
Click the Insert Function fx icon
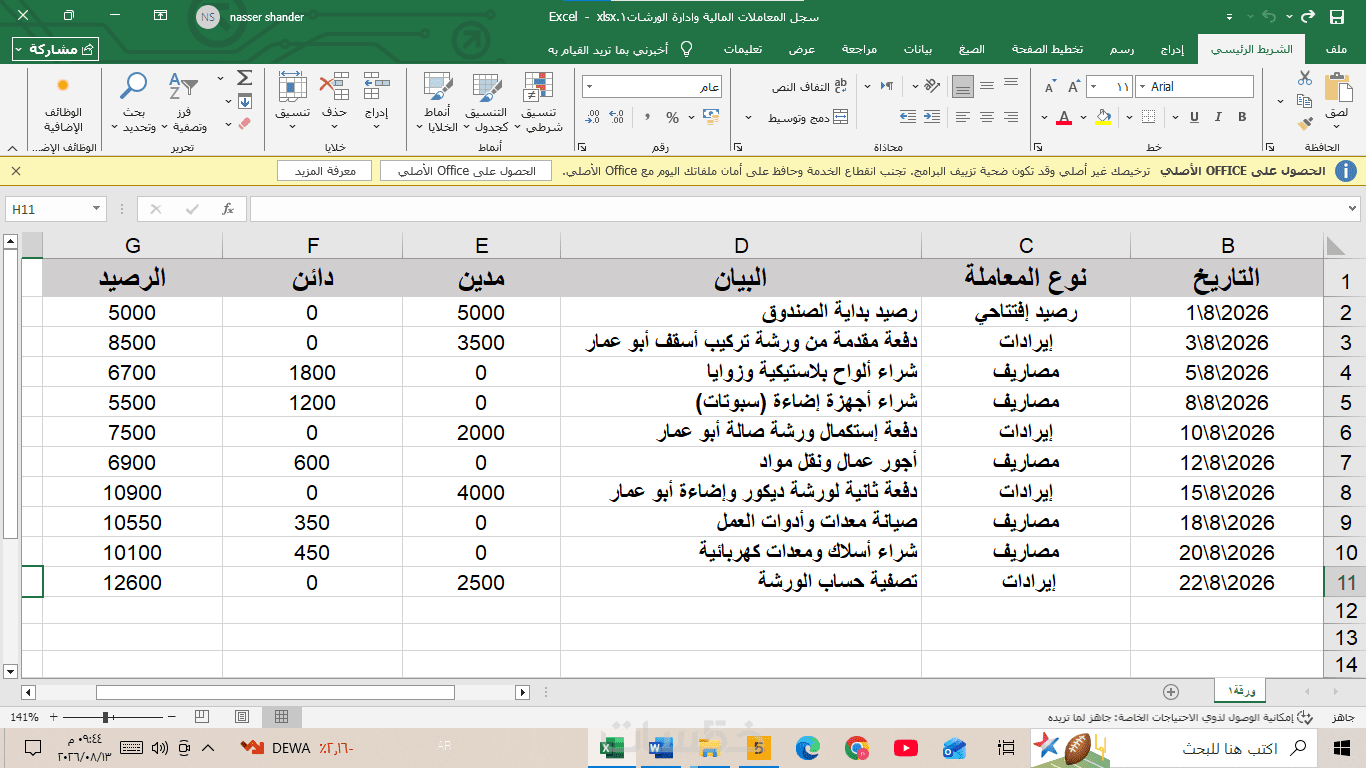point(228,209)
